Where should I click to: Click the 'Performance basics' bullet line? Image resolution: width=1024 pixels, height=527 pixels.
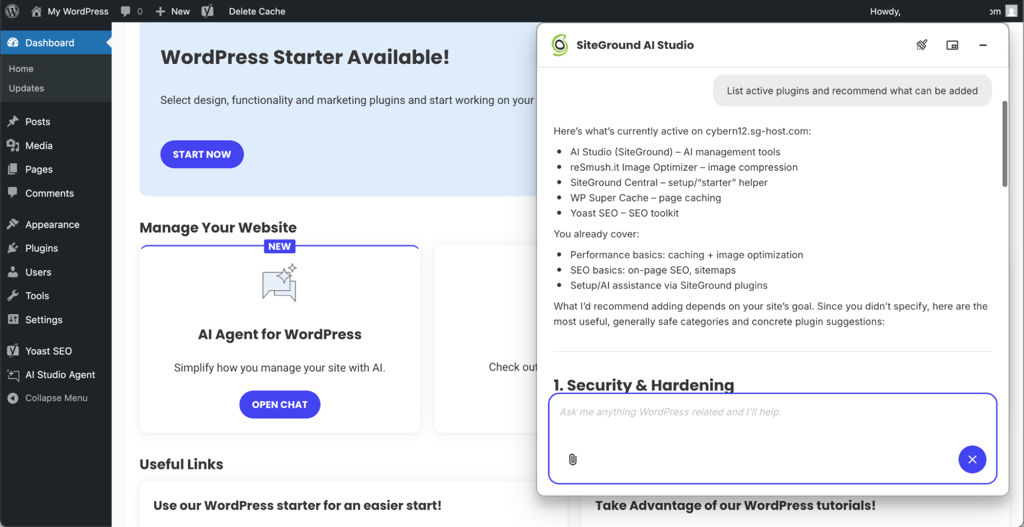686,255
